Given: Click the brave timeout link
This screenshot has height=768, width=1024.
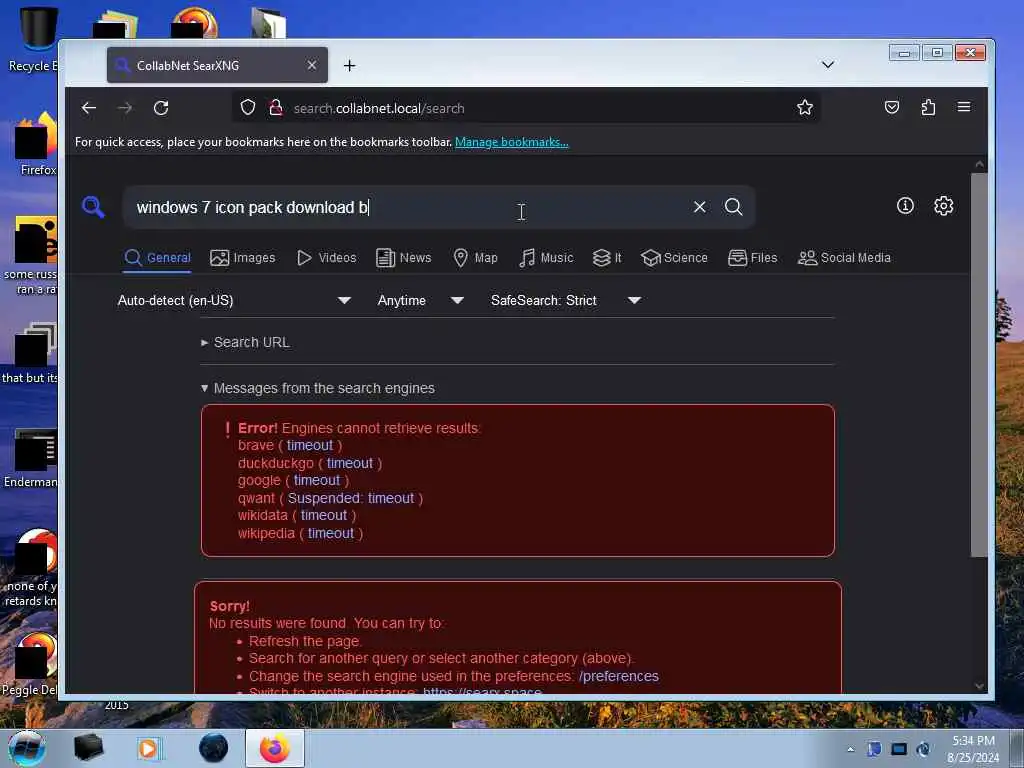Looking at the screenshot, I should pos(310,445).
